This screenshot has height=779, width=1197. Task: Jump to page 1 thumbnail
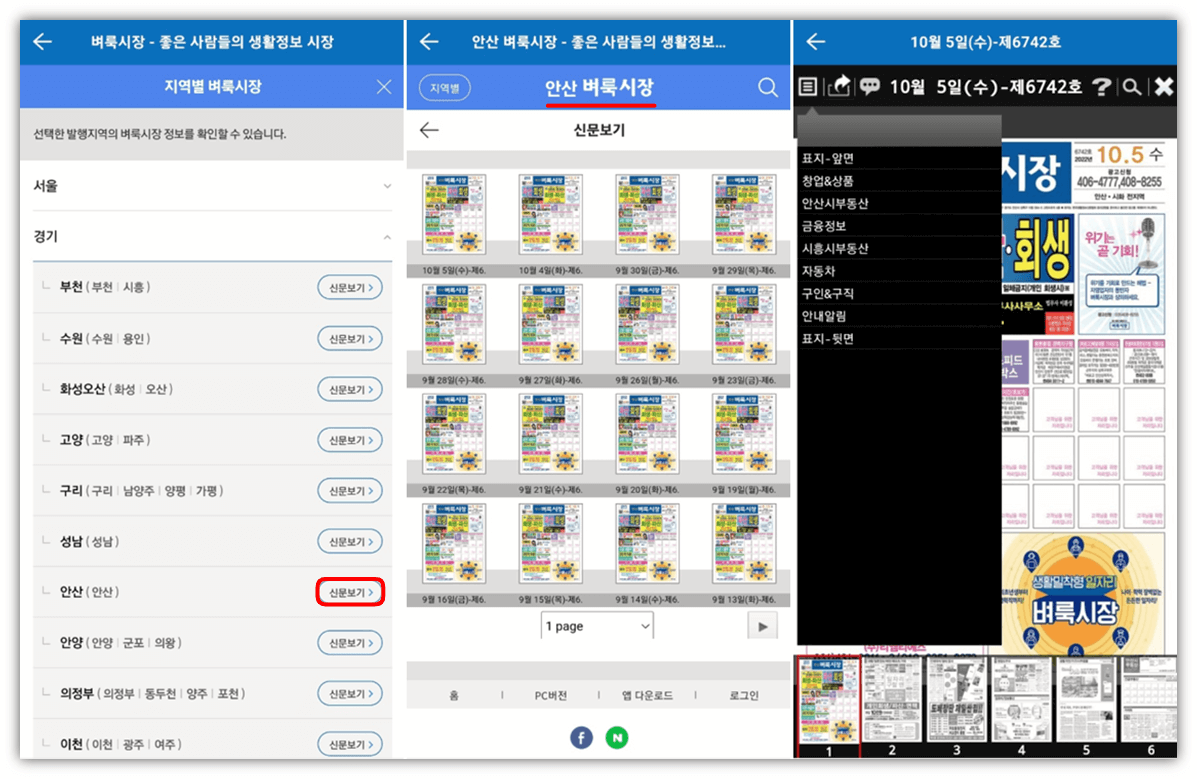(828, 706)
